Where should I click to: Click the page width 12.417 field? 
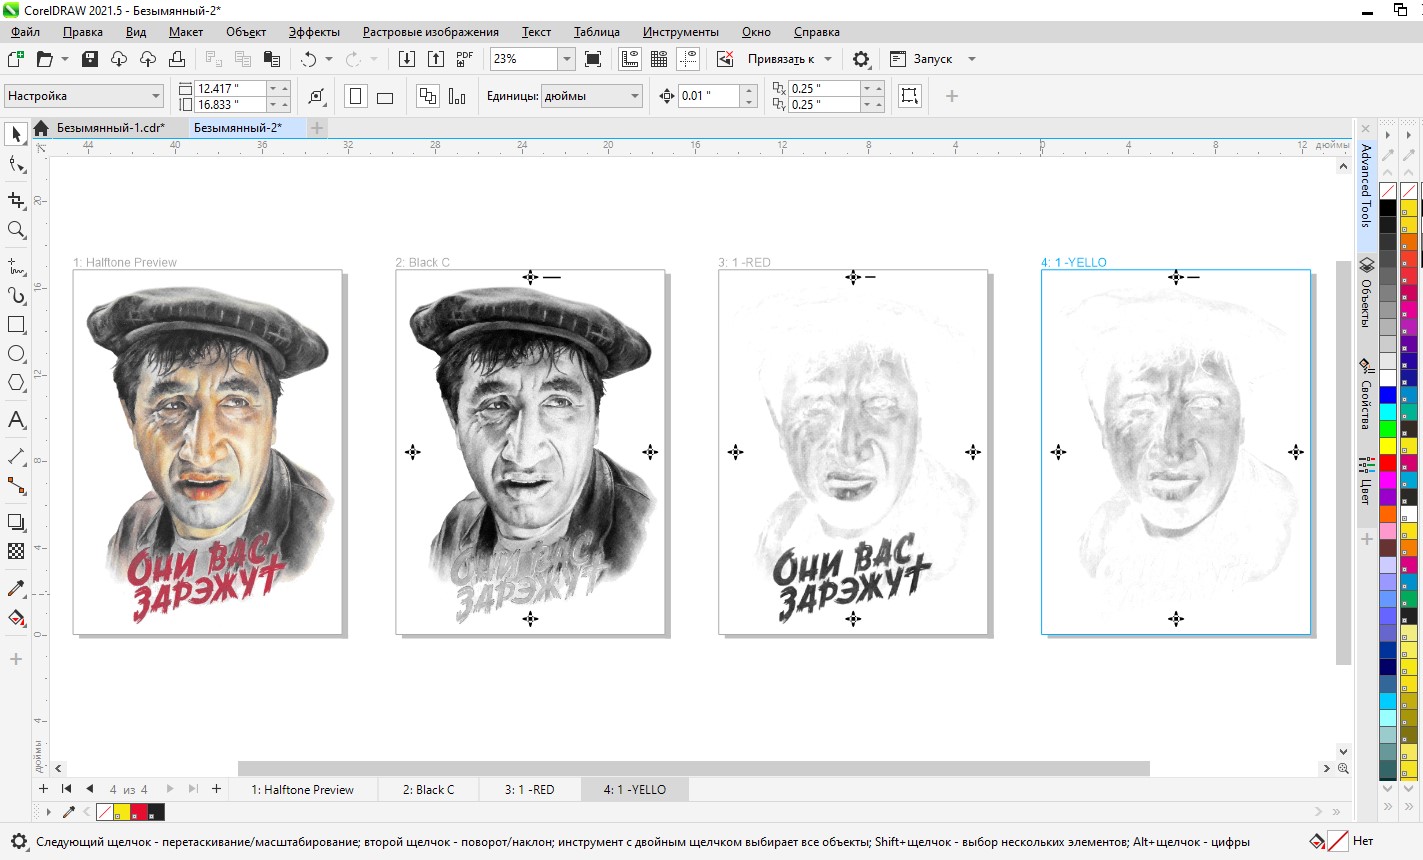229,88
